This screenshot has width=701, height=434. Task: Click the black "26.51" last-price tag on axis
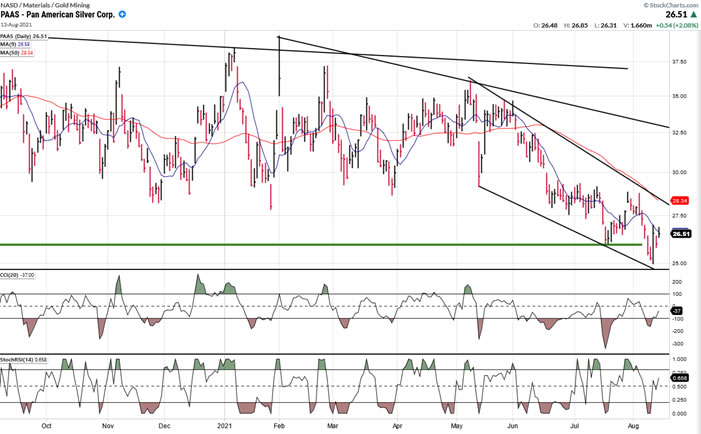(x=681, y=234)
